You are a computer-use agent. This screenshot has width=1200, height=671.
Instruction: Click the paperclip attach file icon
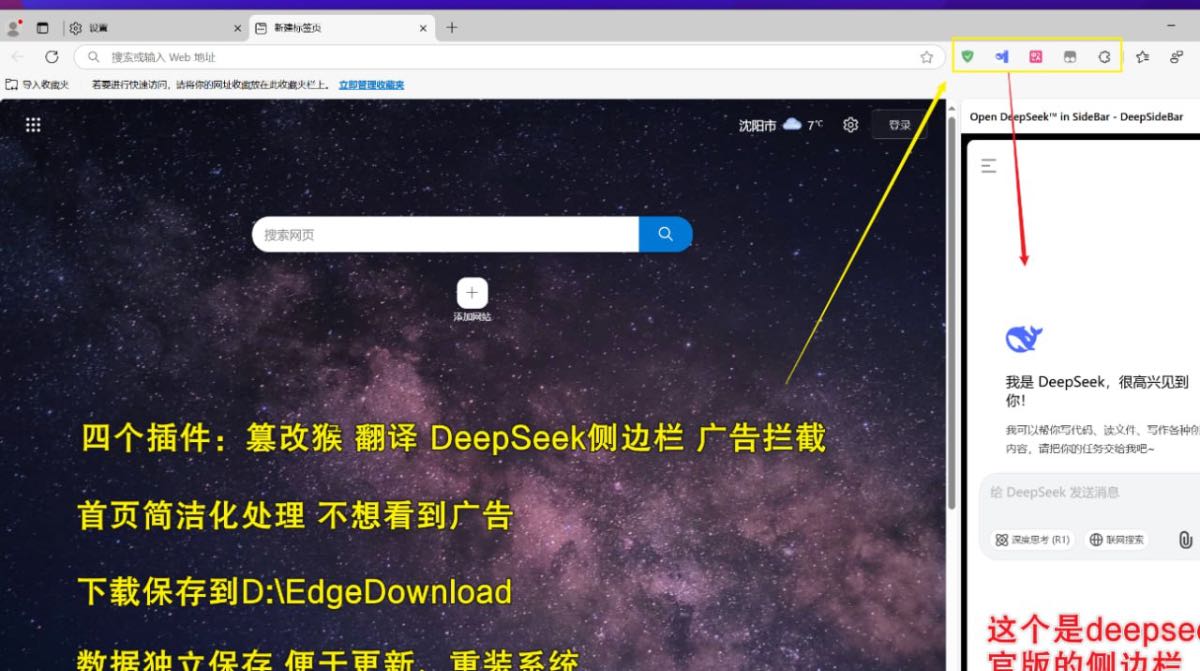point(1185,540)
